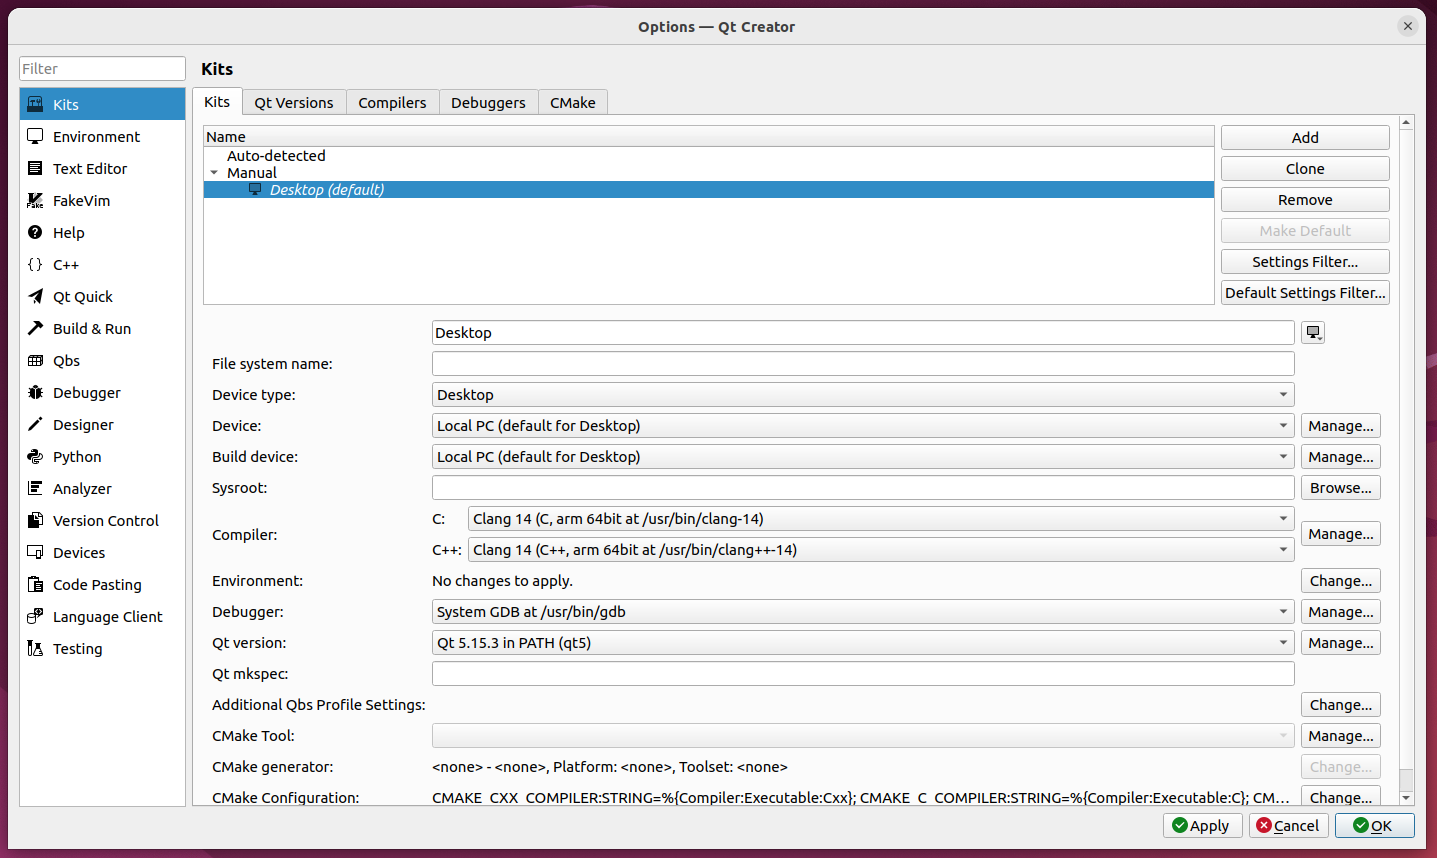Image resolution: width=1437 pixels, height=858 pixels.
Task: Remove the selected Desktop kit
Action: click(1305, 200)
